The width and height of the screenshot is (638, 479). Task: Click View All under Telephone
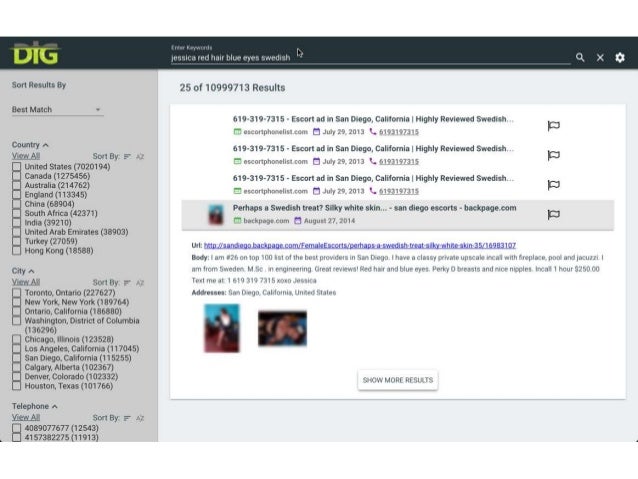[x=26, y=417]
